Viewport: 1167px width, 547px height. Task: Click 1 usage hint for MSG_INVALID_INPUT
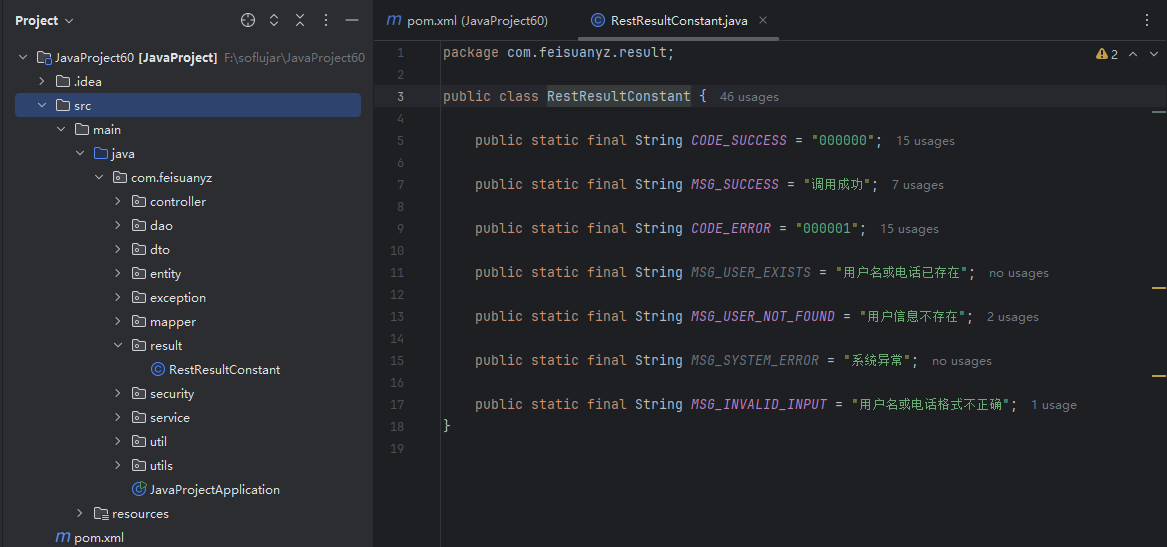click(1054, 405)
